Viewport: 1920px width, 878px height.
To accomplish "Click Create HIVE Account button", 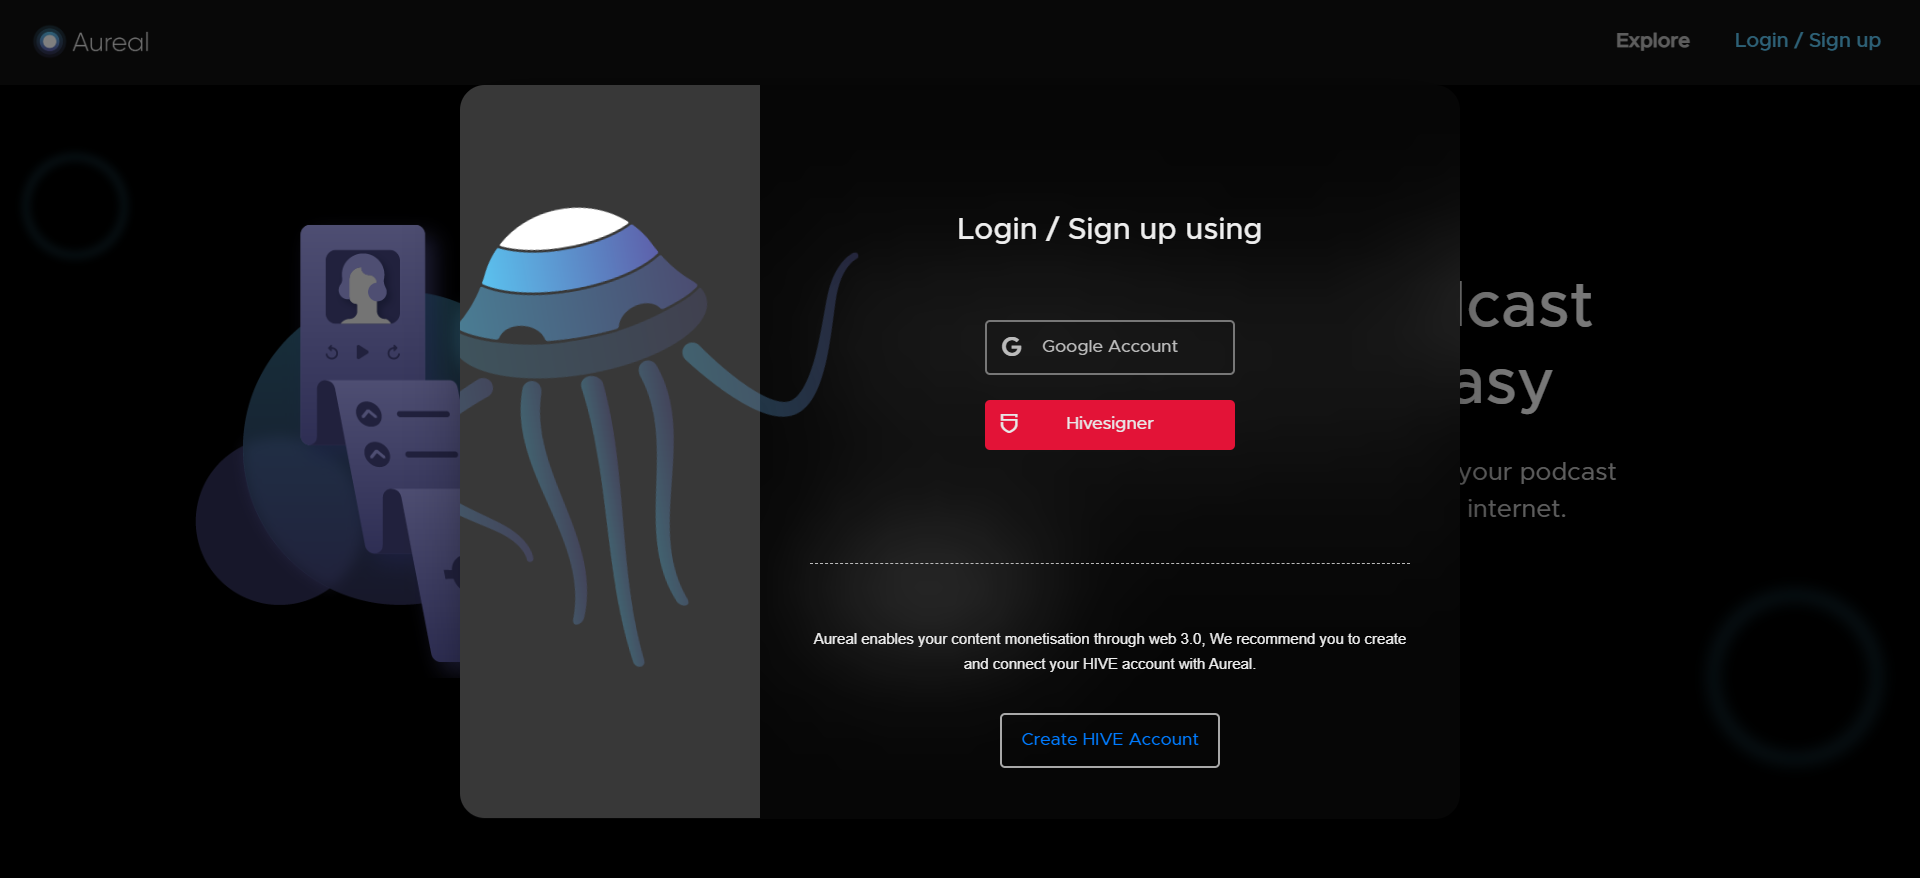I will point(1109,740).
